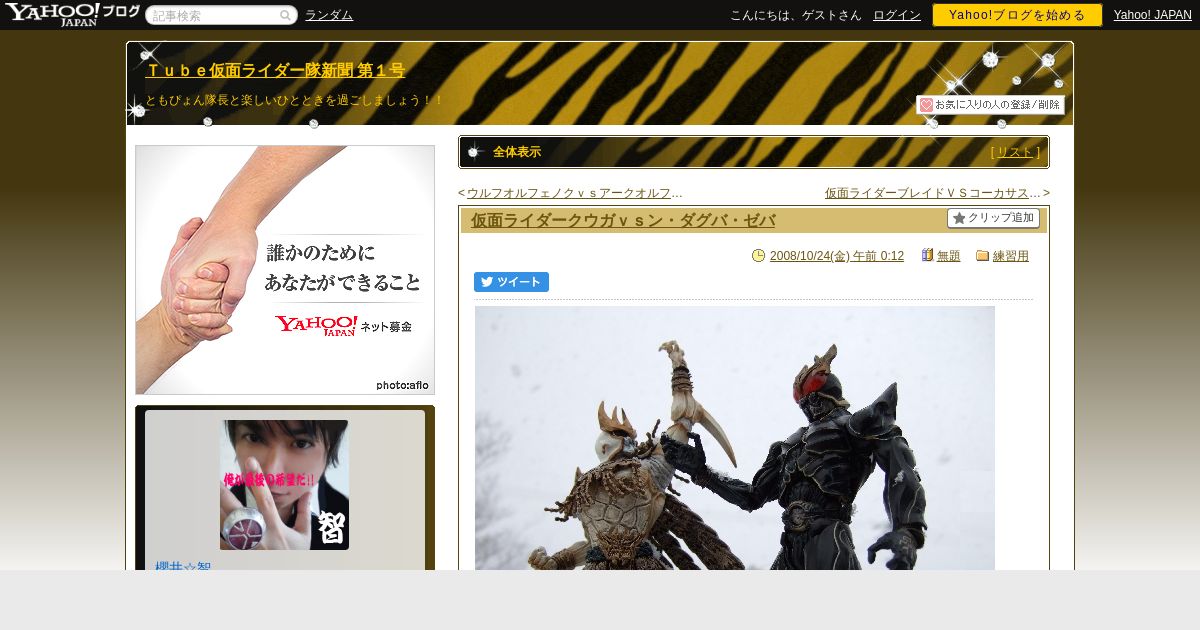
Task: Click the folder icon beside 練習用
Action: (982, 256)
